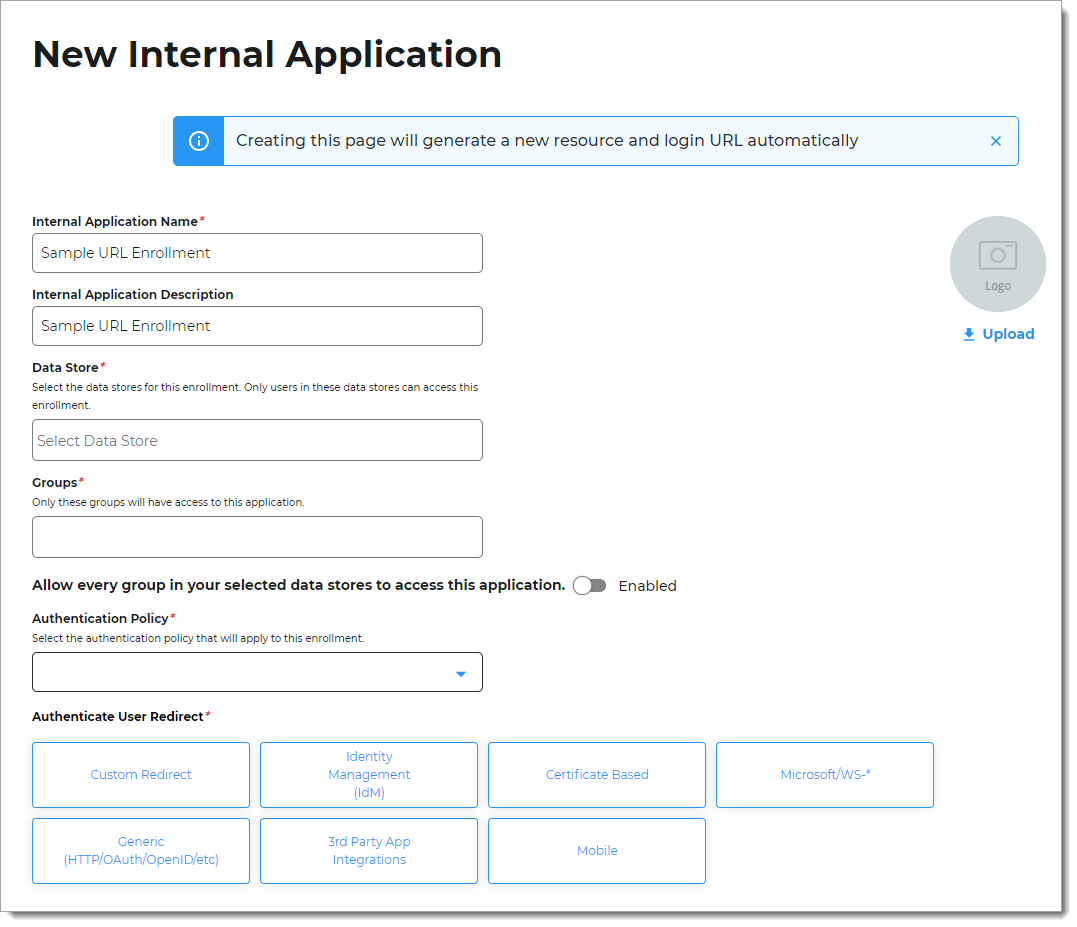The image size is (1077, 927).
Task: Select Mobile redirect option
Action: (x=596, y=850)
